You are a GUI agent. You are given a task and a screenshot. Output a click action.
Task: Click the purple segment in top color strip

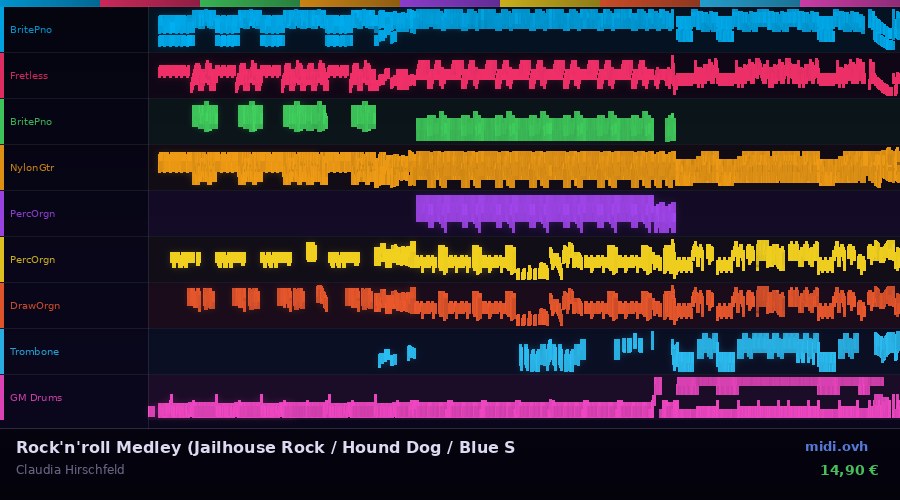click(x=449, y=3)
